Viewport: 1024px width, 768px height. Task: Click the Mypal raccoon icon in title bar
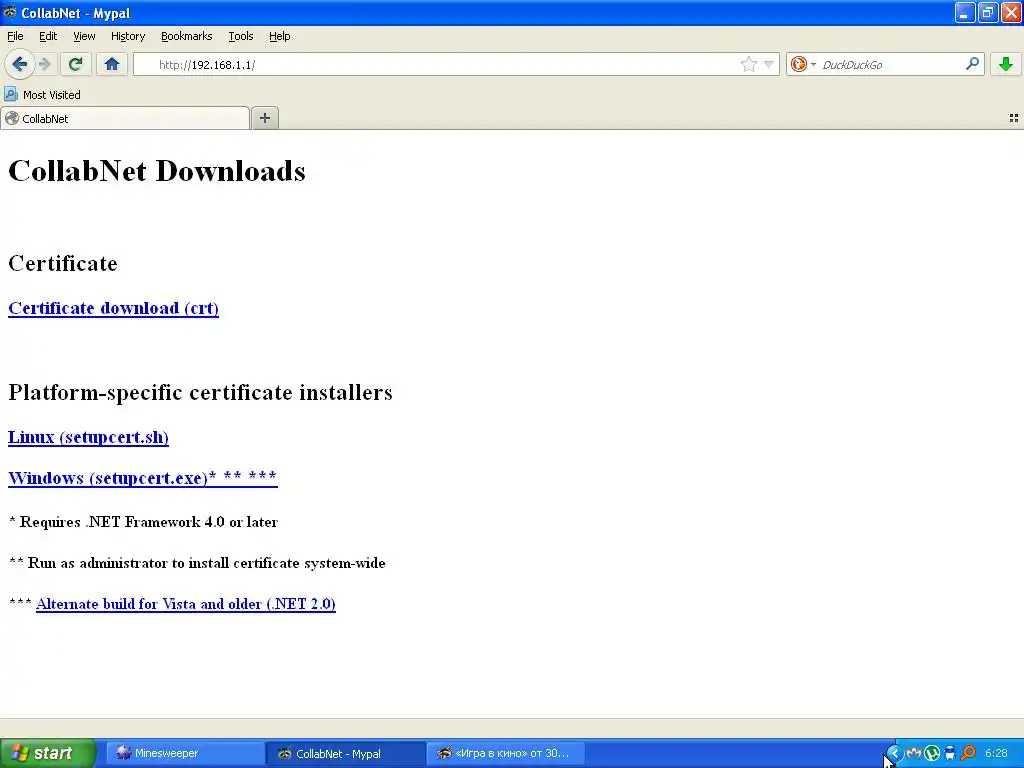point(10,12)
